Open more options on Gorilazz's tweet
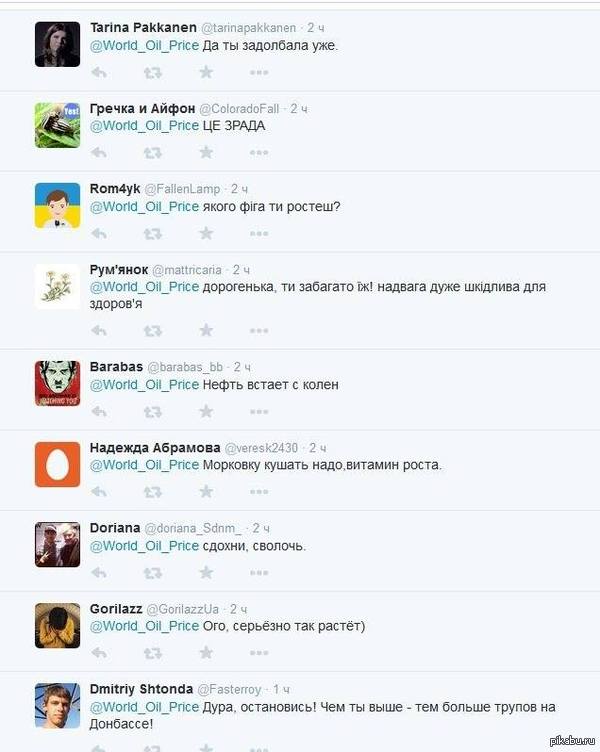600x752 pixels. [259, 653]
